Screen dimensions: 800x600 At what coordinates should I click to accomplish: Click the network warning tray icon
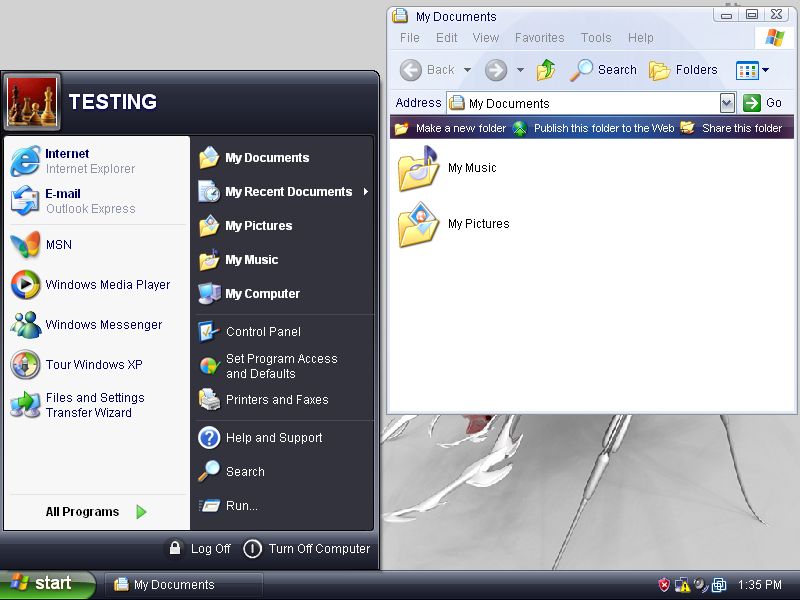point(682,585)
